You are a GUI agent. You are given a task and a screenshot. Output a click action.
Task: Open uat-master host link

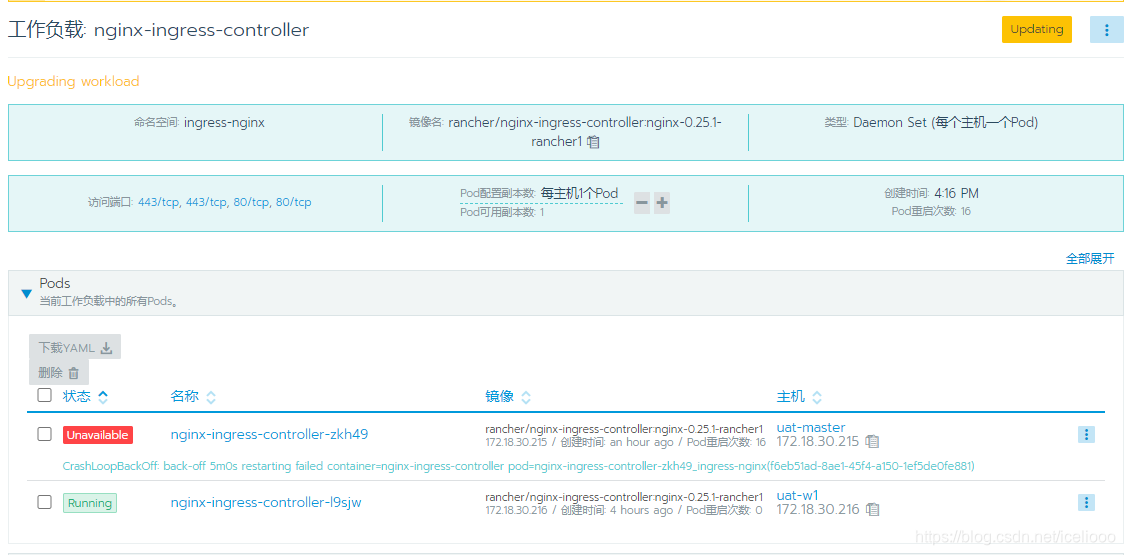pos(811,427)
